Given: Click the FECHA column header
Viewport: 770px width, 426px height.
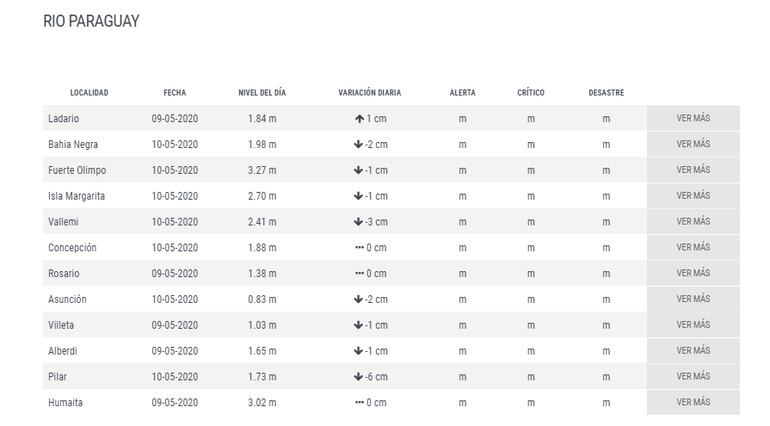Looking at the screenshot, I should (x=175, y=93).
